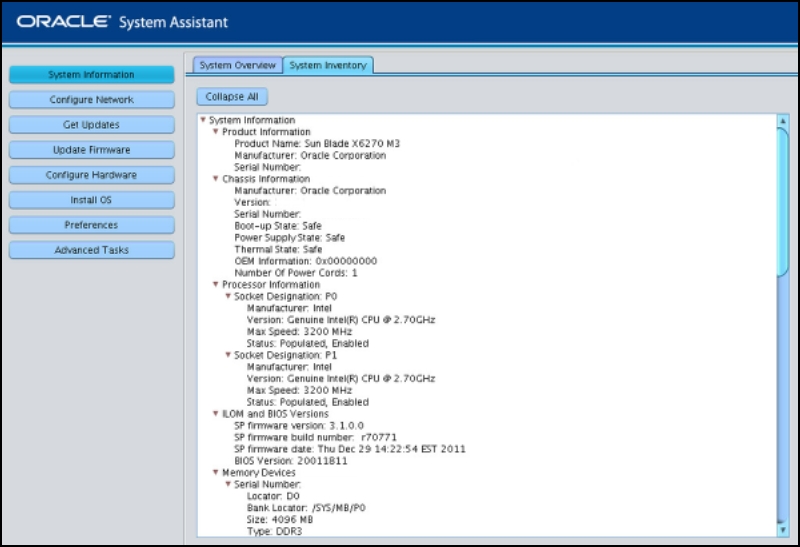Select the 'Power Supply State: Safe' row
The height and width of the screenshot is (547, 800).
point(289,237)
